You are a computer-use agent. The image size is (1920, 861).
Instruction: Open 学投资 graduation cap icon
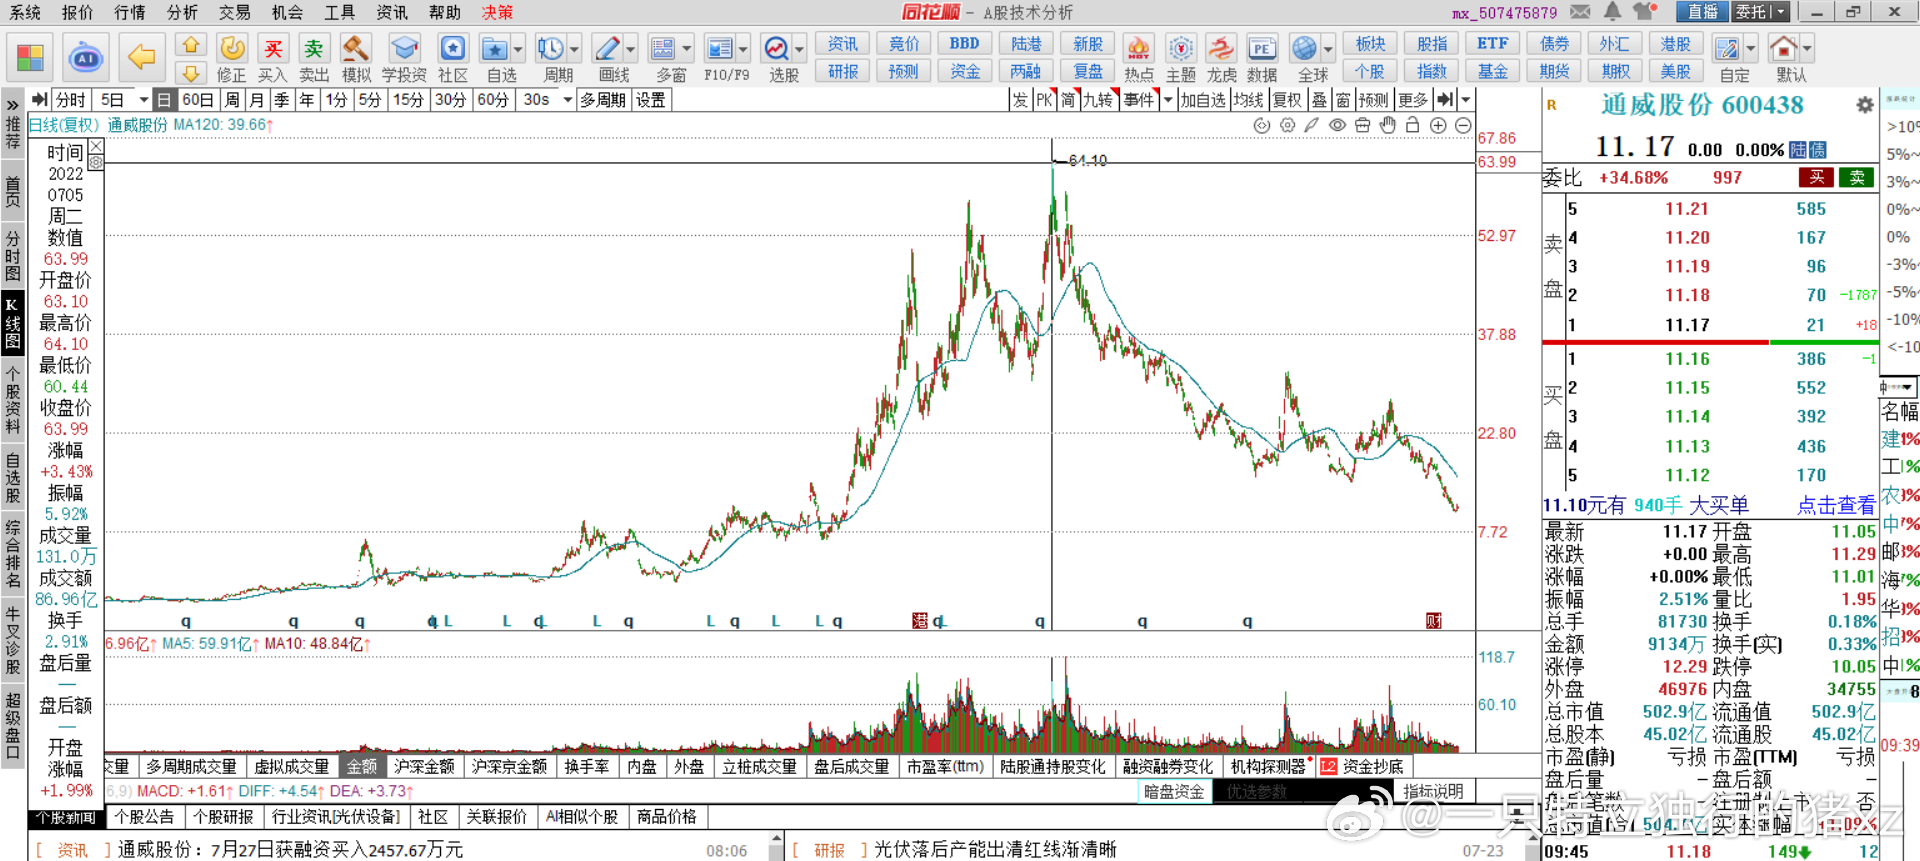coord(404,59)
